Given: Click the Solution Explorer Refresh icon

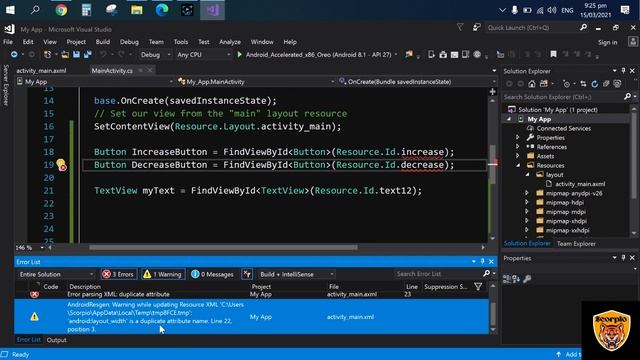Looking at the screenshot, I should click(595, 84).
